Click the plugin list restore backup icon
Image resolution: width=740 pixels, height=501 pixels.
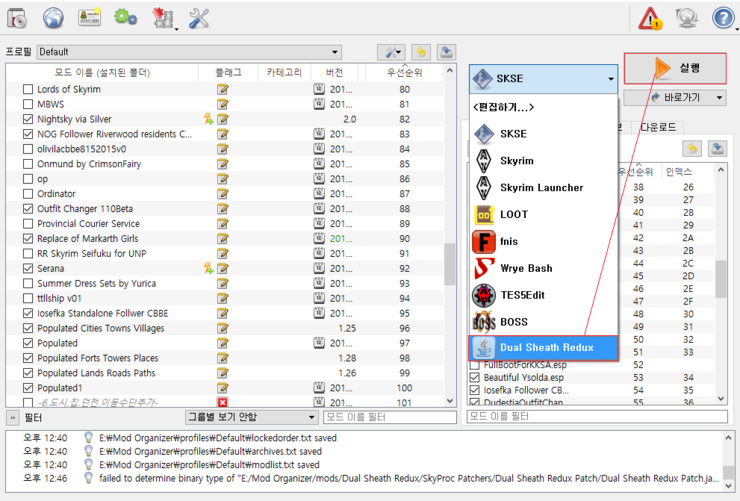pyautogui.click(x=692, y=149)
